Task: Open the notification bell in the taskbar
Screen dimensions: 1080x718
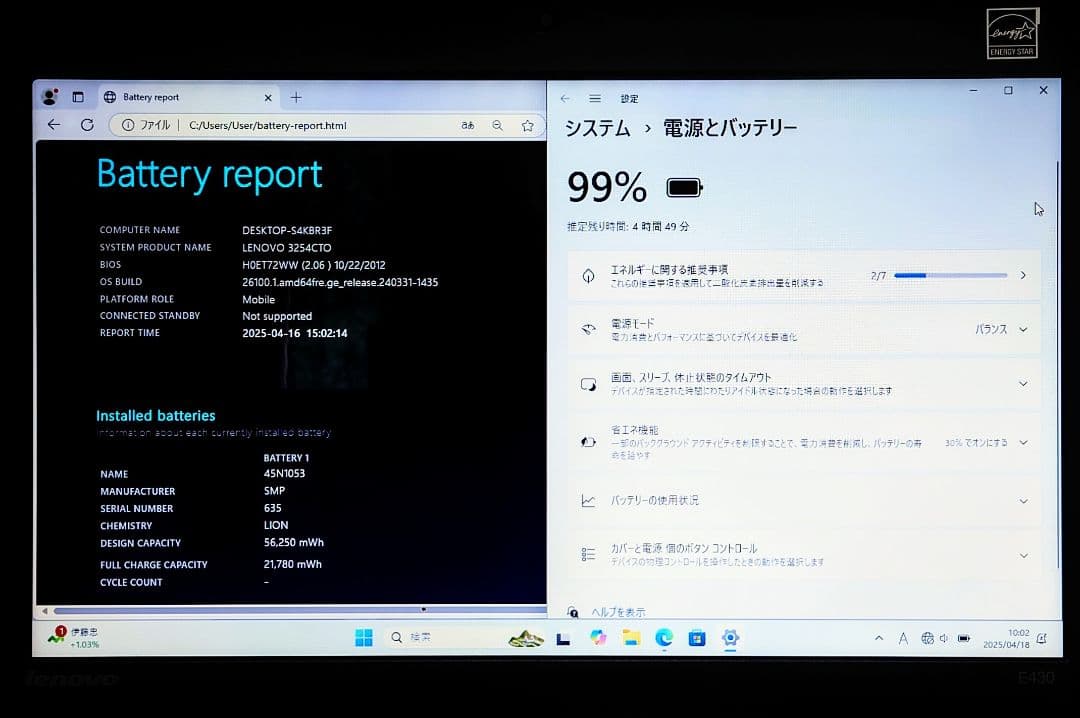Action: pyautogui.click(x=1041, y=639)
